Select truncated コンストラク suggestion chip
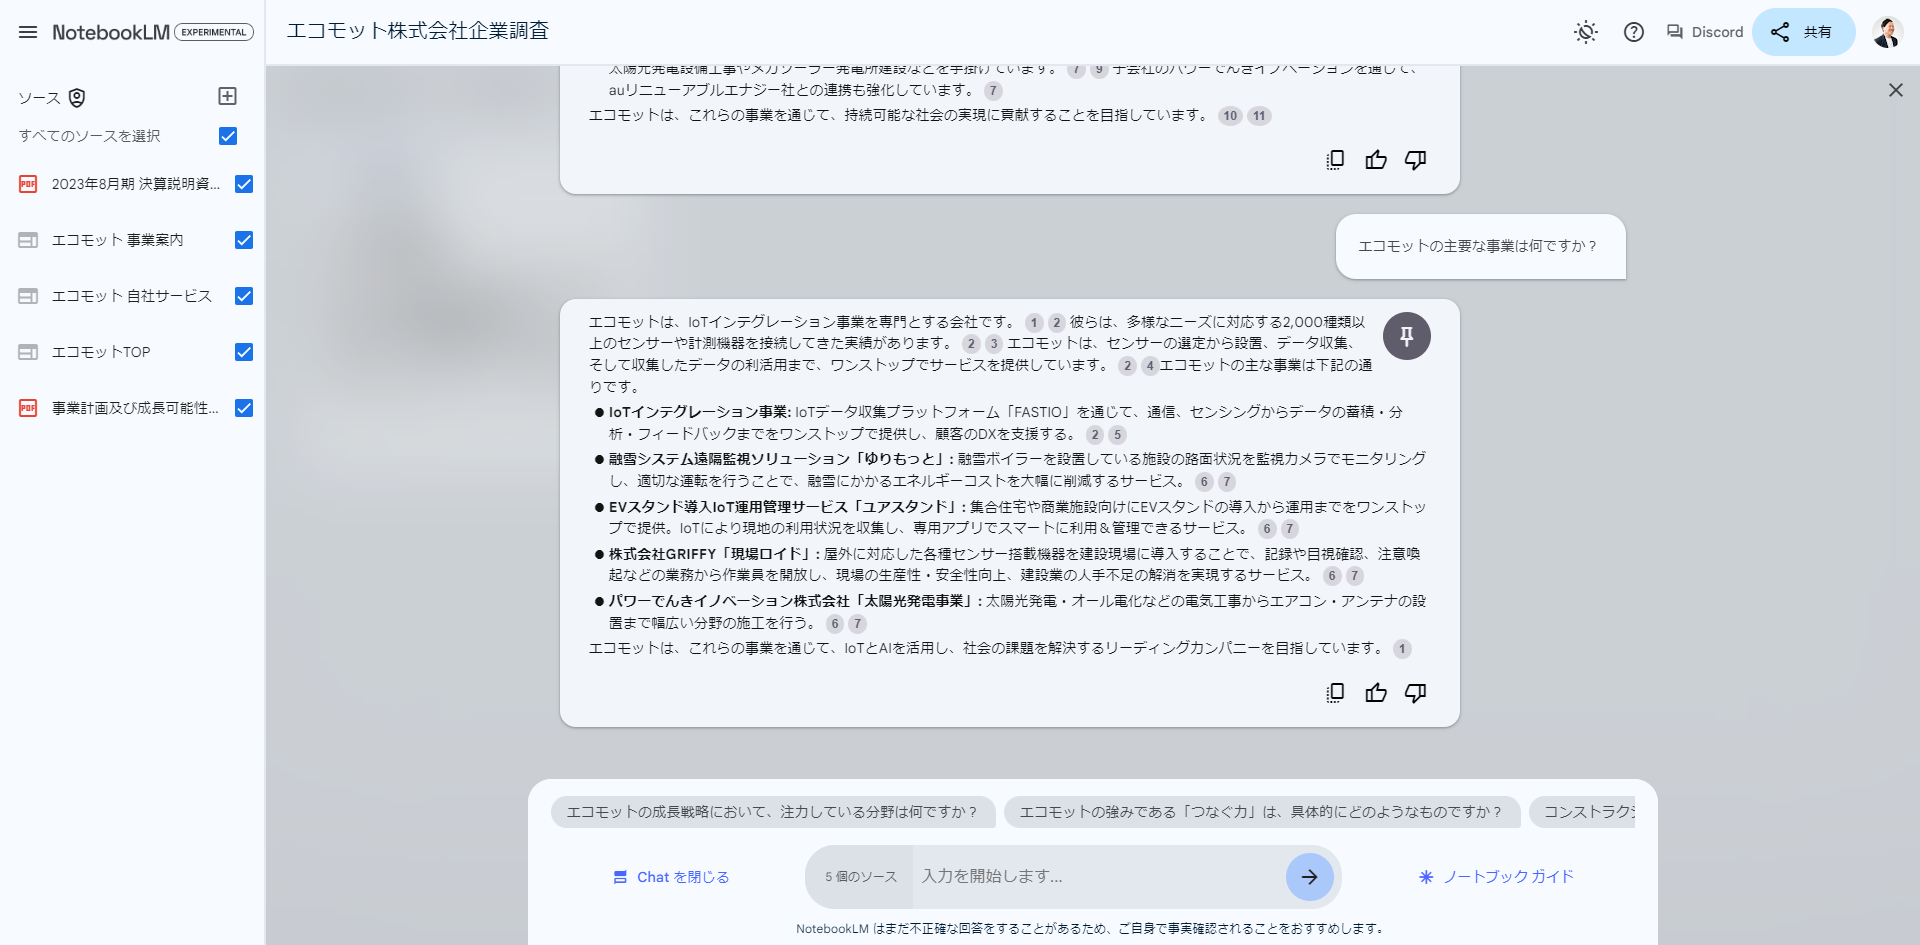Screen dimensions: 1920x945 click(x=1583, y=812)
